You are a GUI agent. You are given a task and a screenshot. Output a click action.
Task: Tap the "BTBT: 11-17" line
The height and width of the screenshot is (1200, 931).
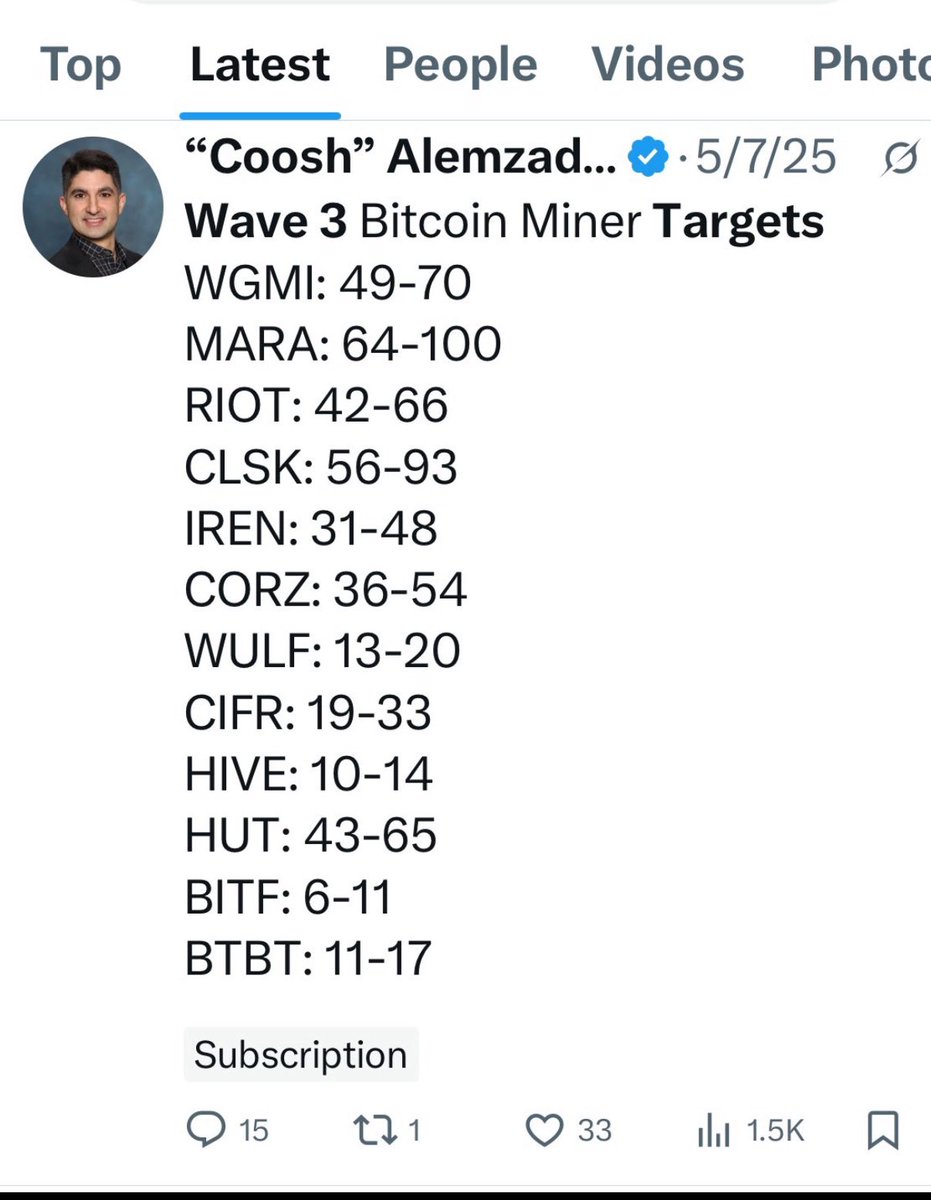pos(308,958)
